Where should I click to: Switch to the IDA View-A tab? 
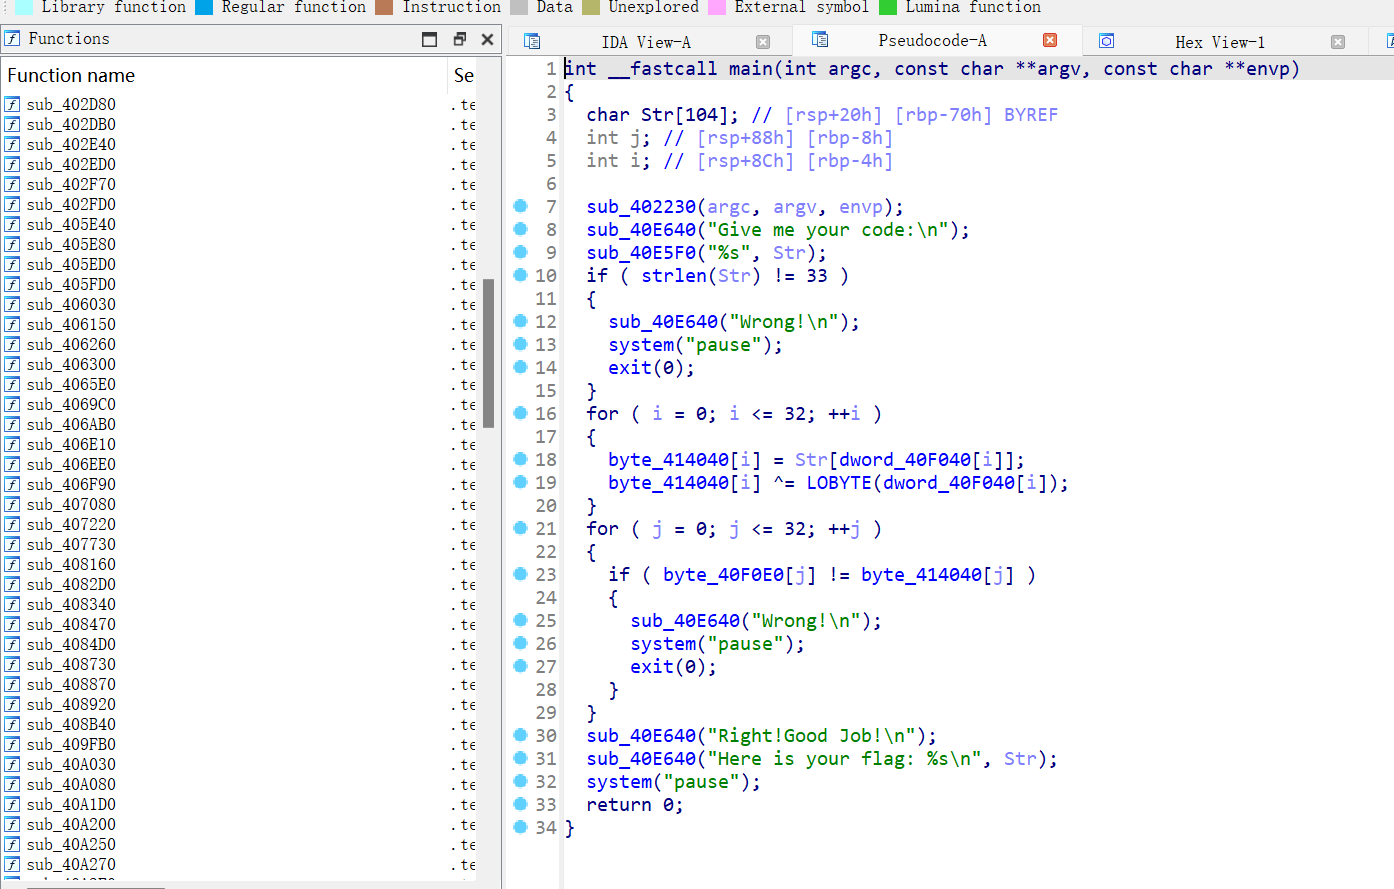(645, 42)
